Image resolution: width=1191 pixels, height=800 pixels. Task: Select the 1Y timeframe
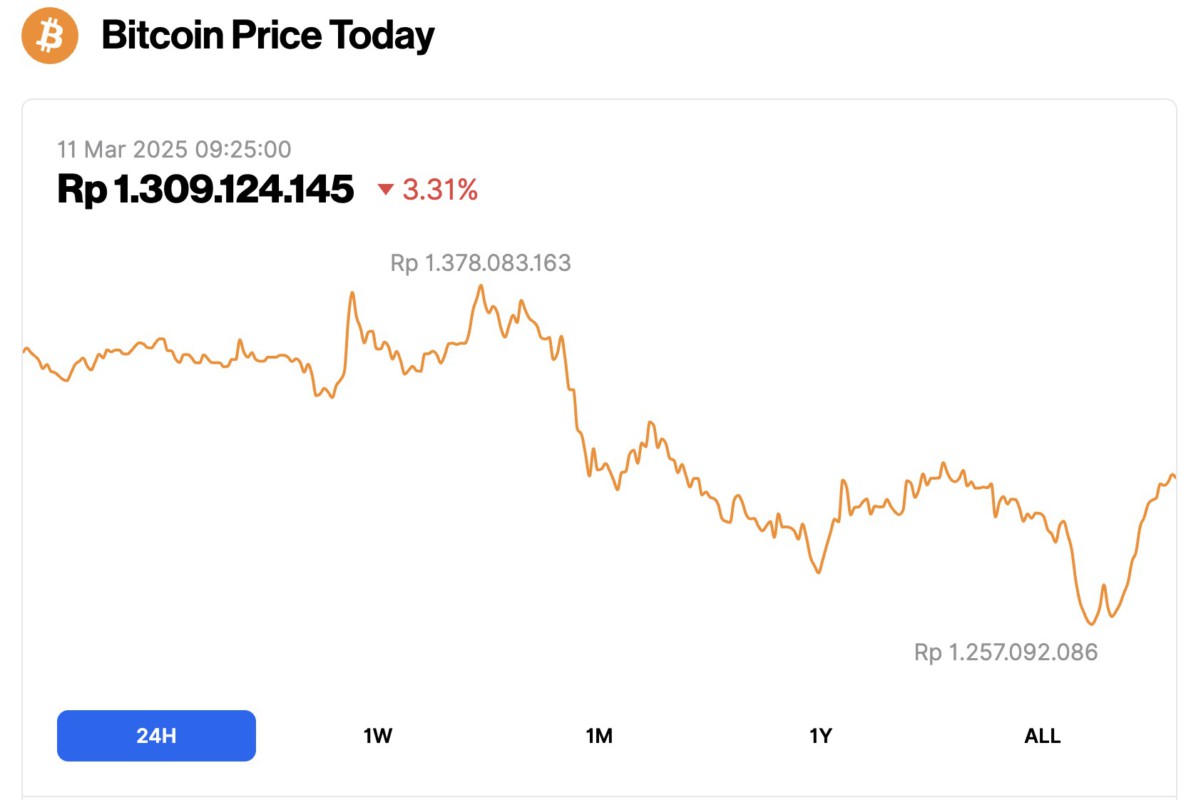(x=820, y=735)
